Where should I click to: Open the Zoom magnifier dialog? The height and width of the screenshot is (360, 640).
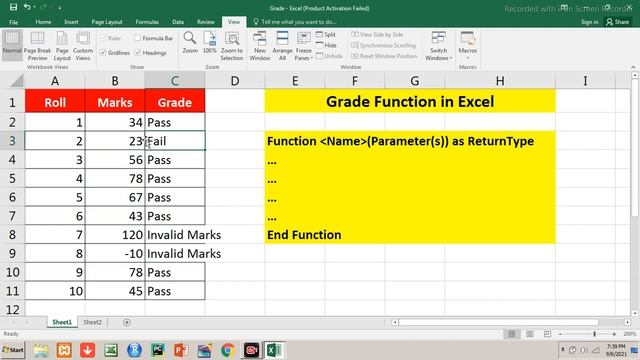[x=190, y=42]
